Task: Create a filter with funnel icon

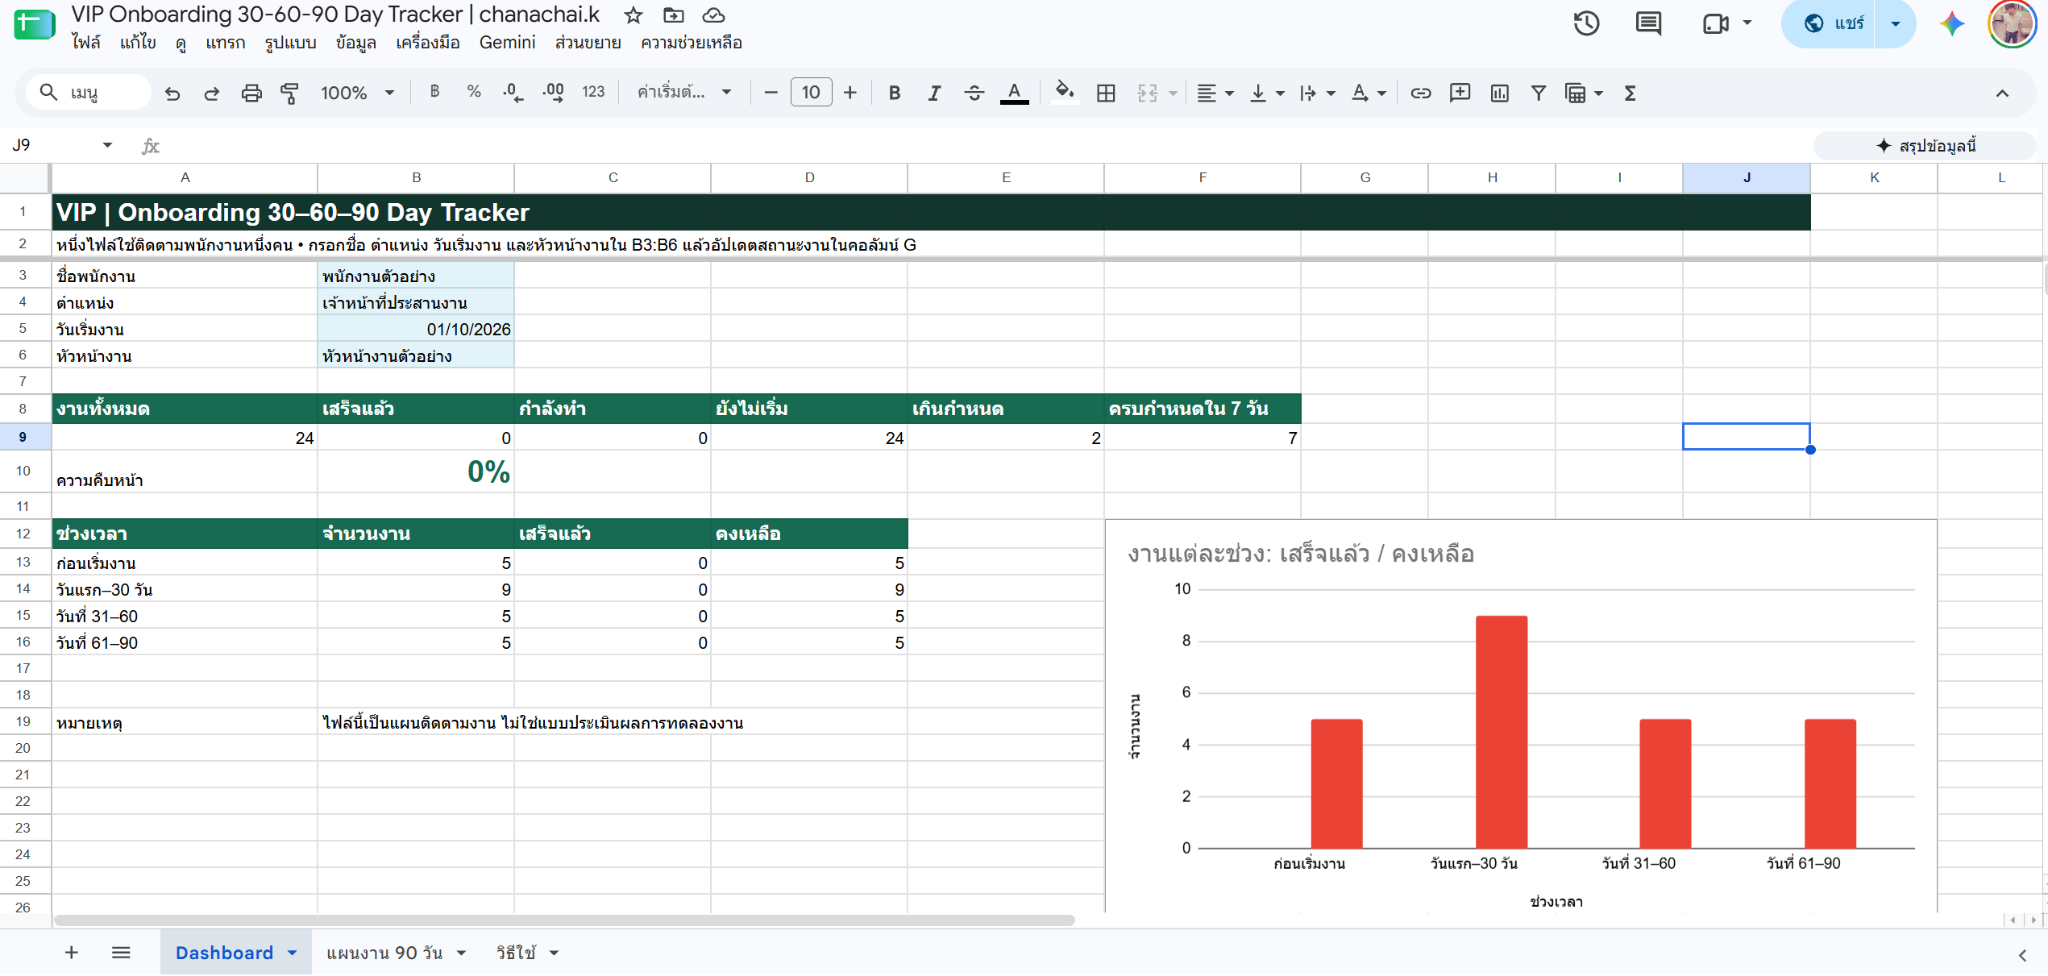Action: coord(1539,93)
